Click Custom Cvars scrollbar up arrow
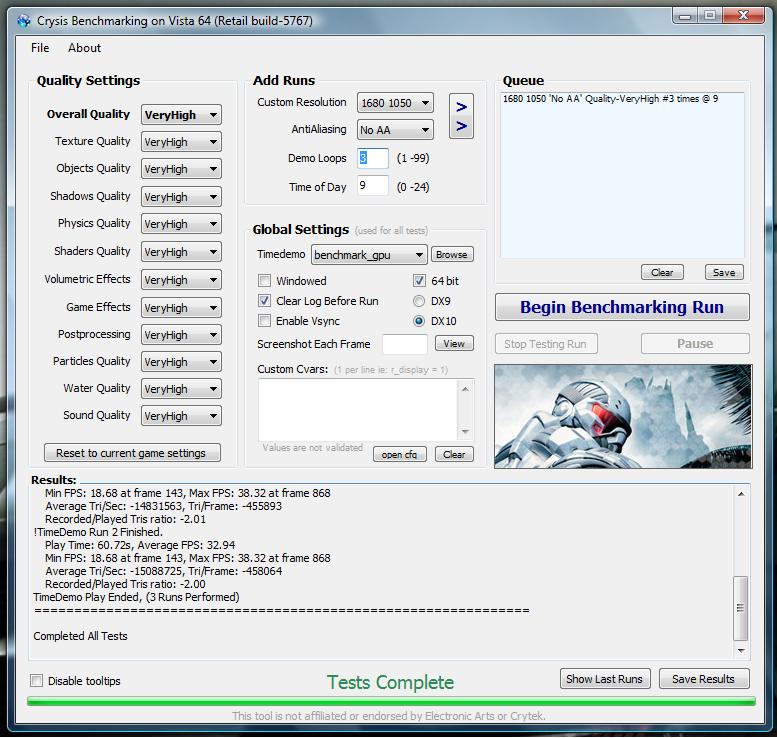Screen dimensions: 777x738 point(465,389)
